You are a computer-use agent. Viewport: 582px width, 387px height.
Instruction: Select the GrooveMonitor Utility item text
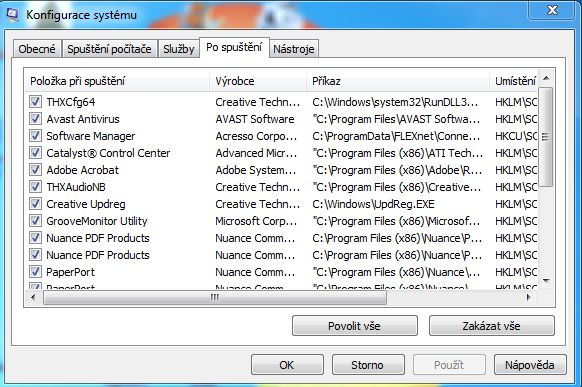coord(97,221)
